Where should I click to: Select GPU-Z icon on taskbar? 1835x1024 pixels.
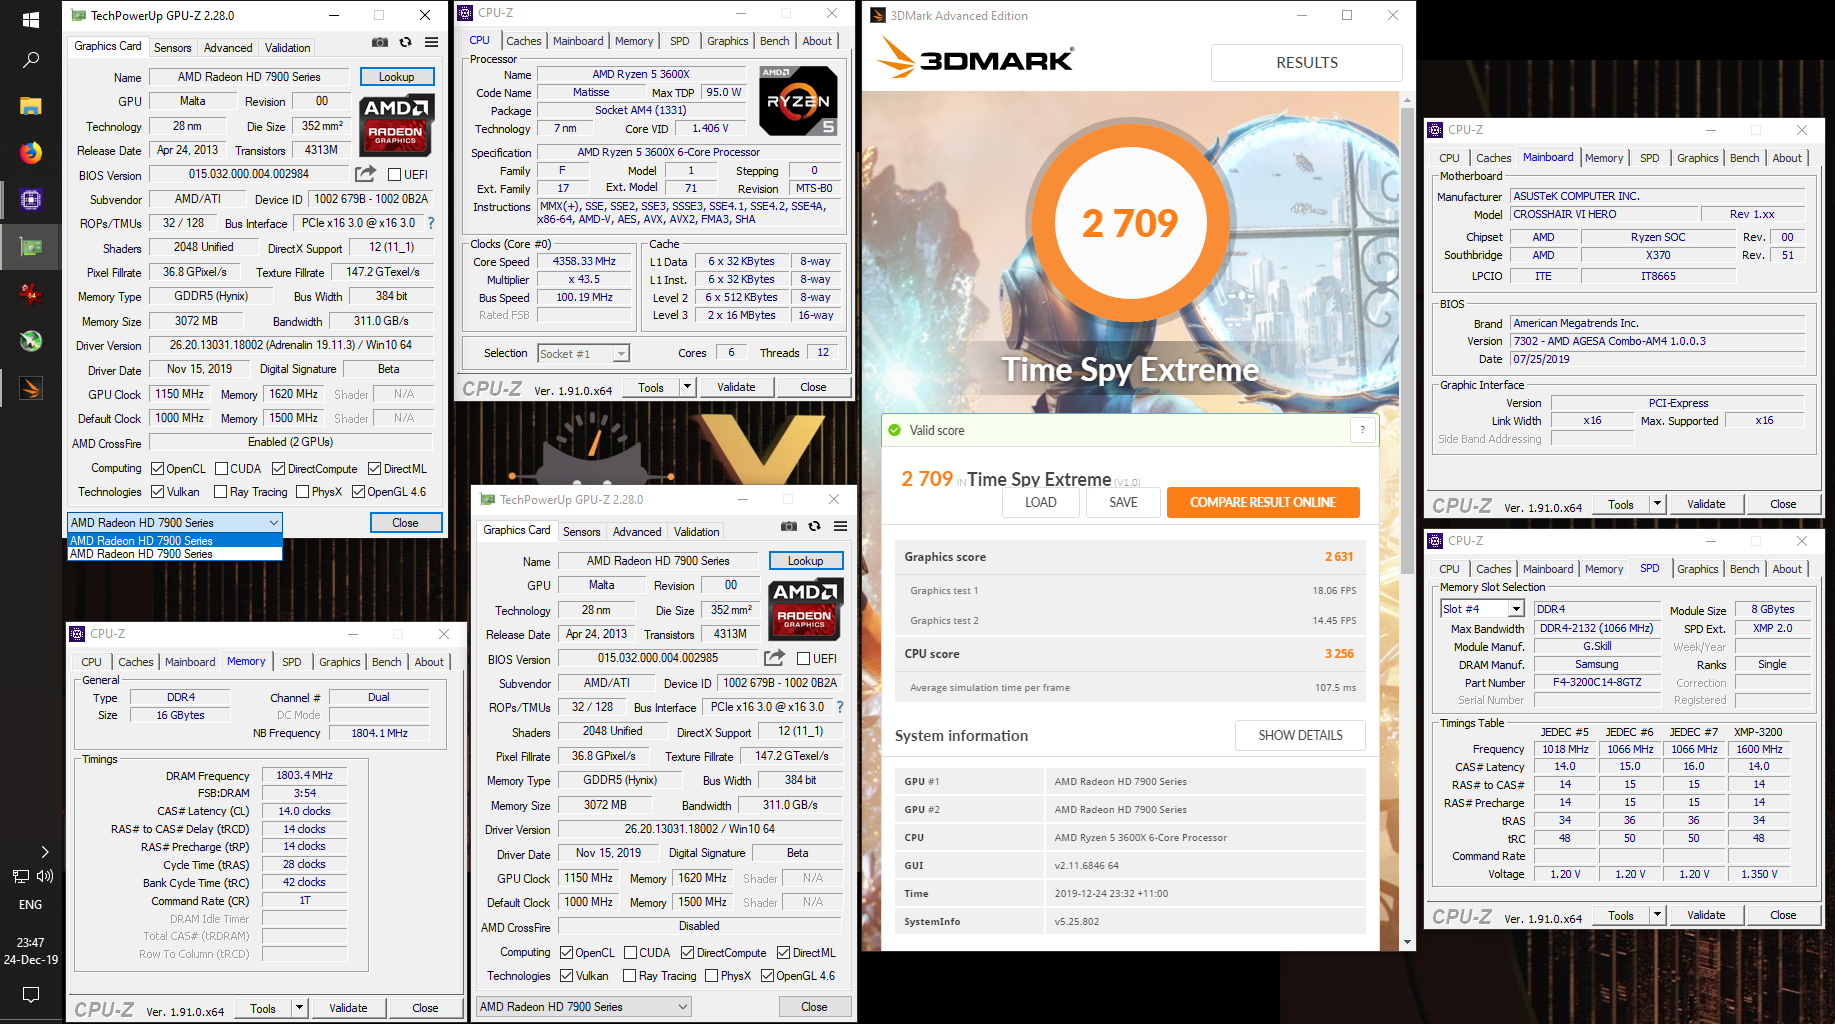(30, 247)
